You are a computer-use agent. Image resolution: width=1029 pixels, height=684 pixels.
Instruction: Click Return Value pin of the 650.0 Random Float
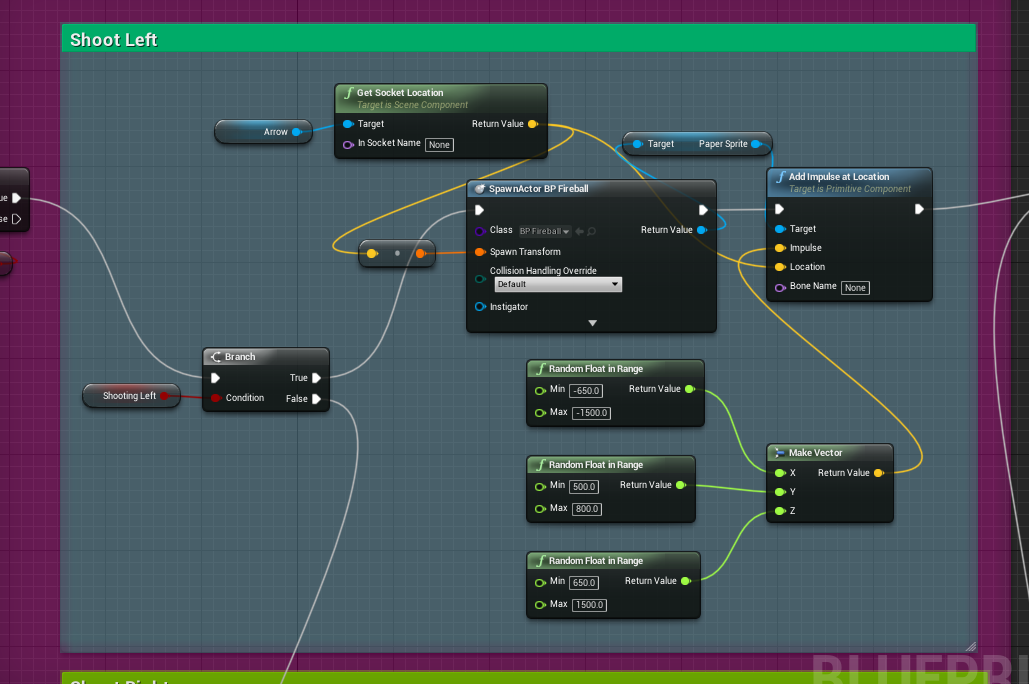point(686,581)
